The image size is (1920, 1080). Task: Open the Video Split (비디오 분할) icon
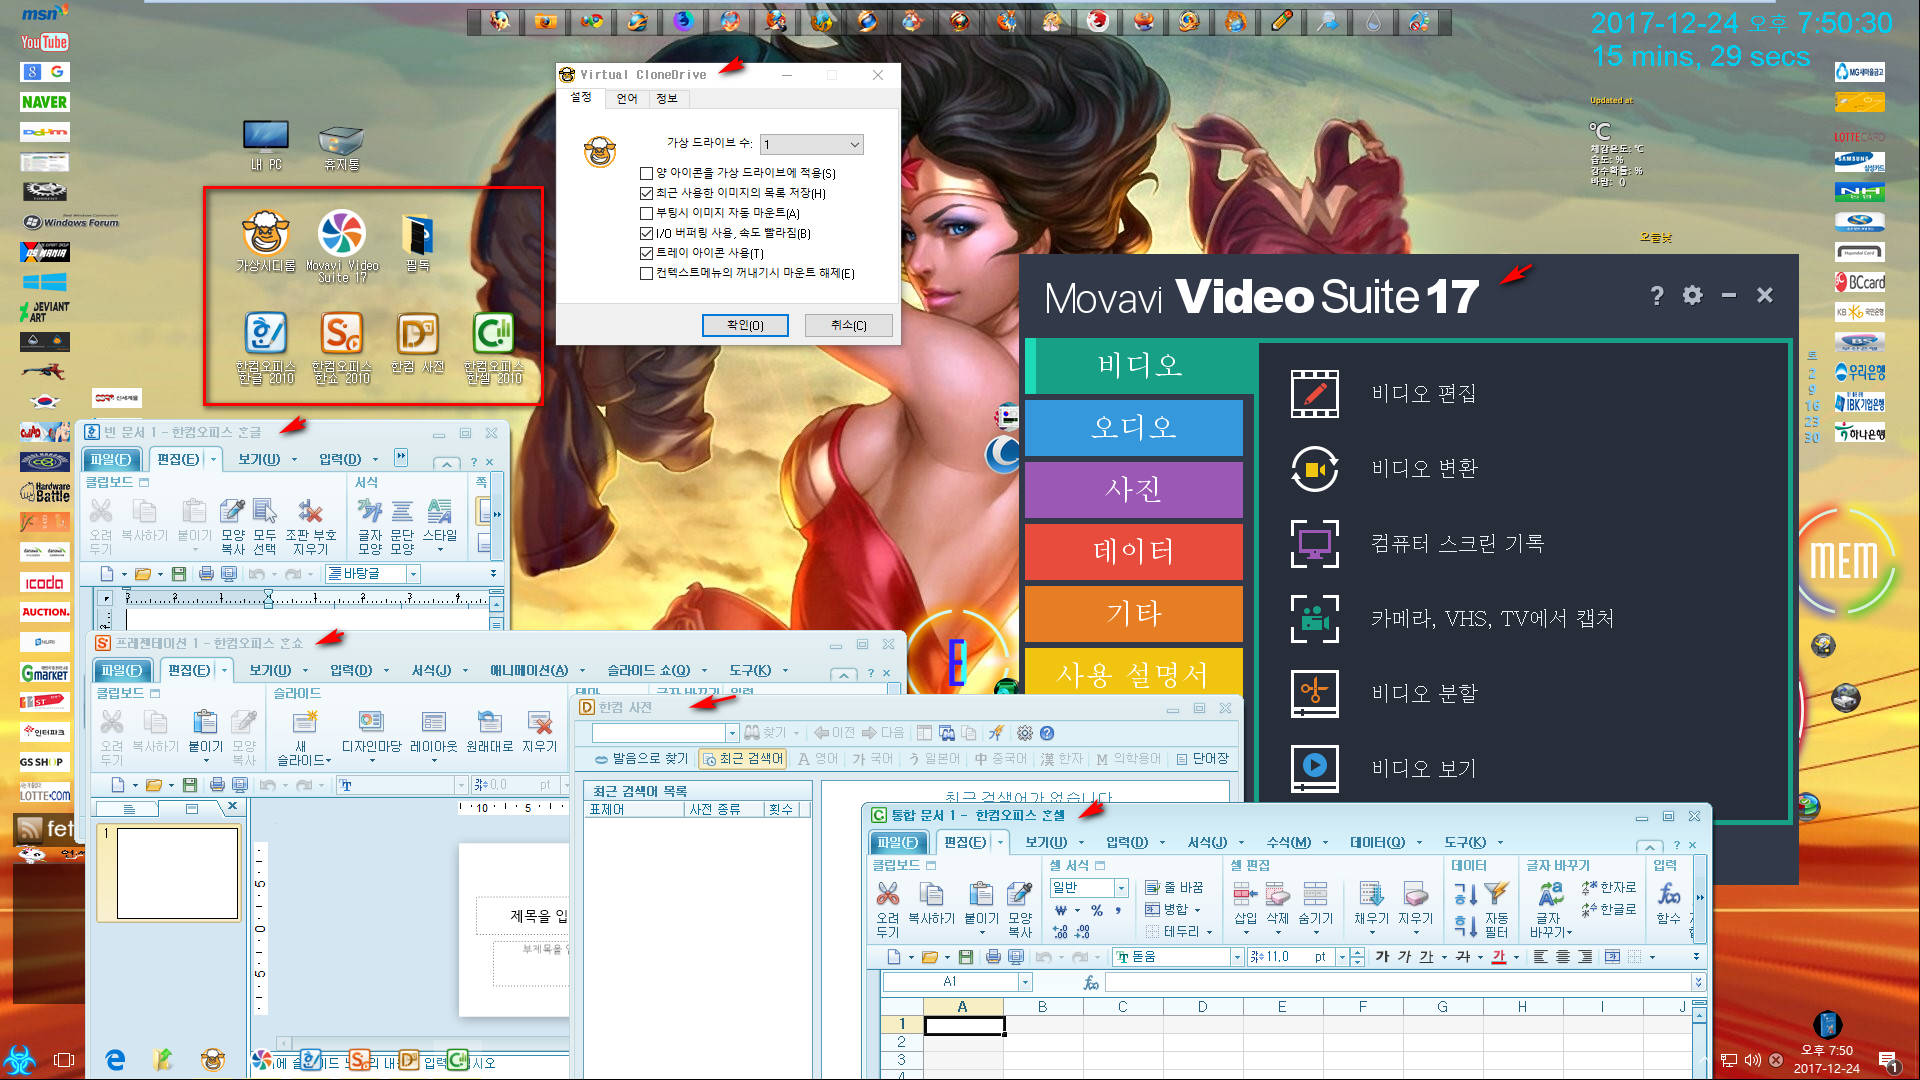(1314, 693)
